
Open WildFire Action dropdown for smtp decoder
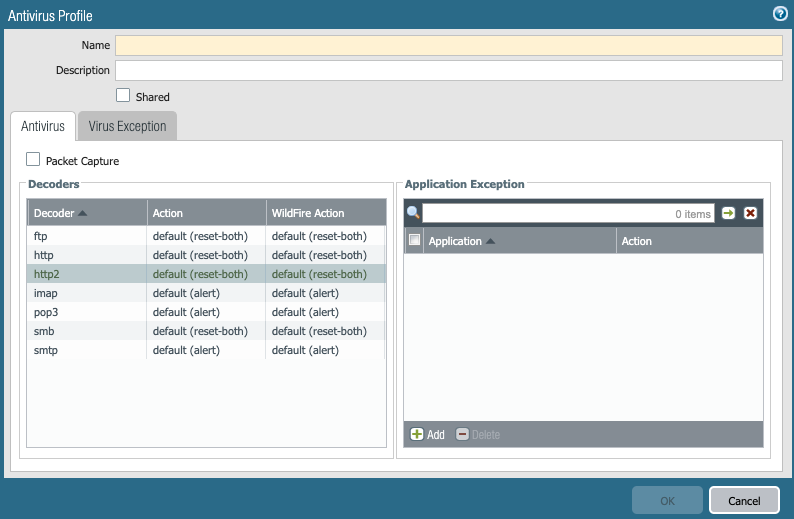tap(325, 350)
